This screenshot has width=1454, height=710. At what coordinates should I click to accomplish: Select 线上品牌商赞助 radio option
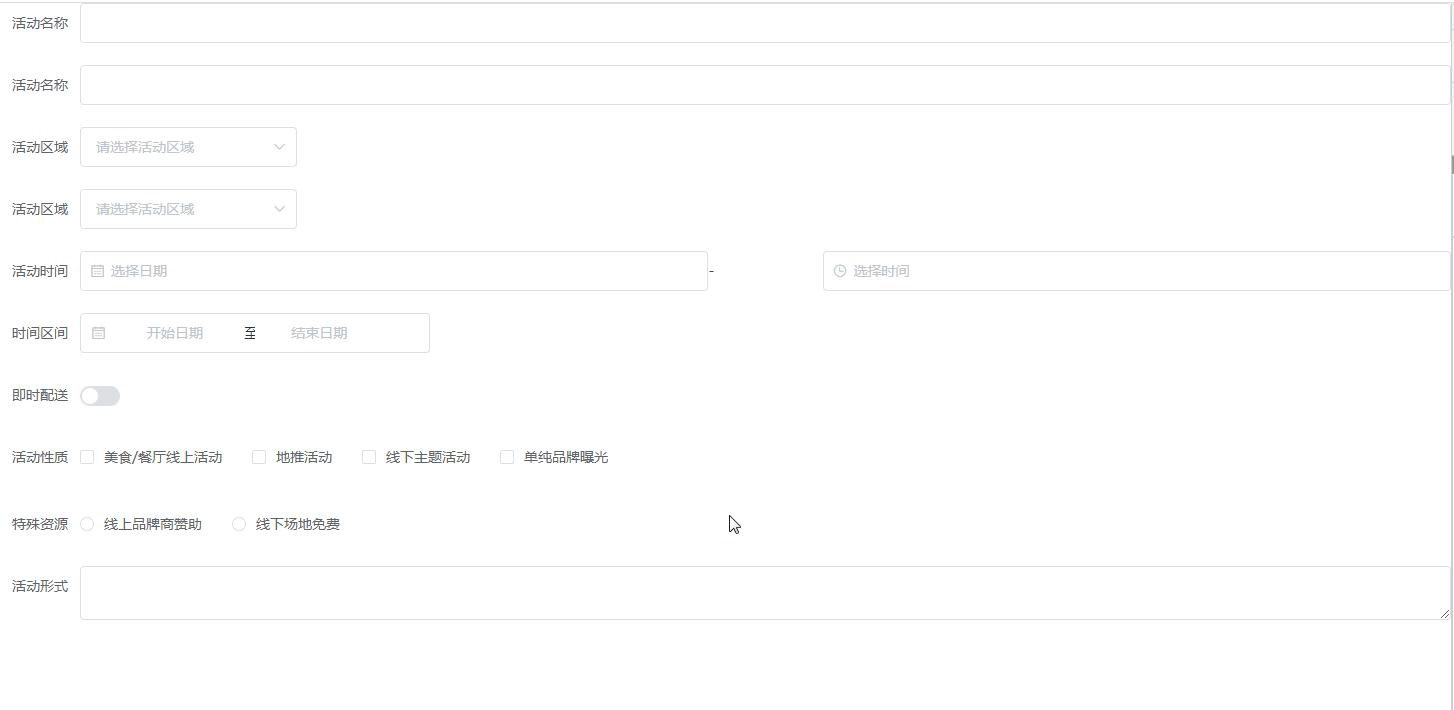(87, 524)
